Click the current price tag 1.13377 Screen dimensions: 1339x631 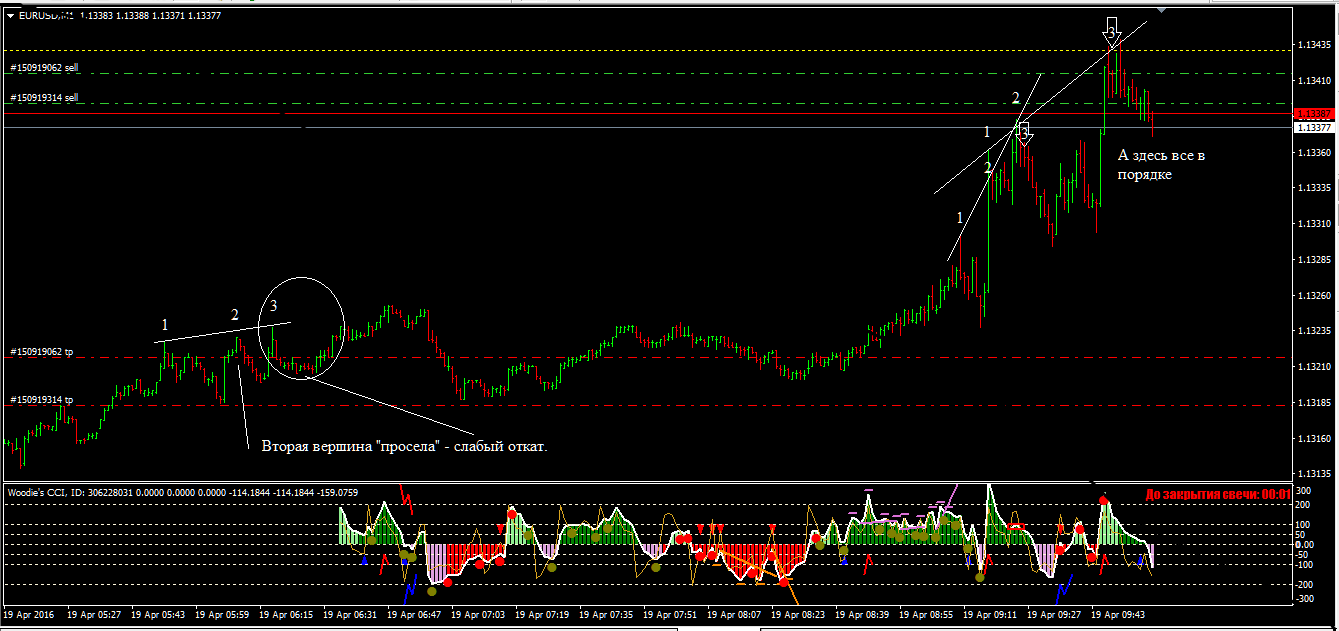coord(1312,127)
